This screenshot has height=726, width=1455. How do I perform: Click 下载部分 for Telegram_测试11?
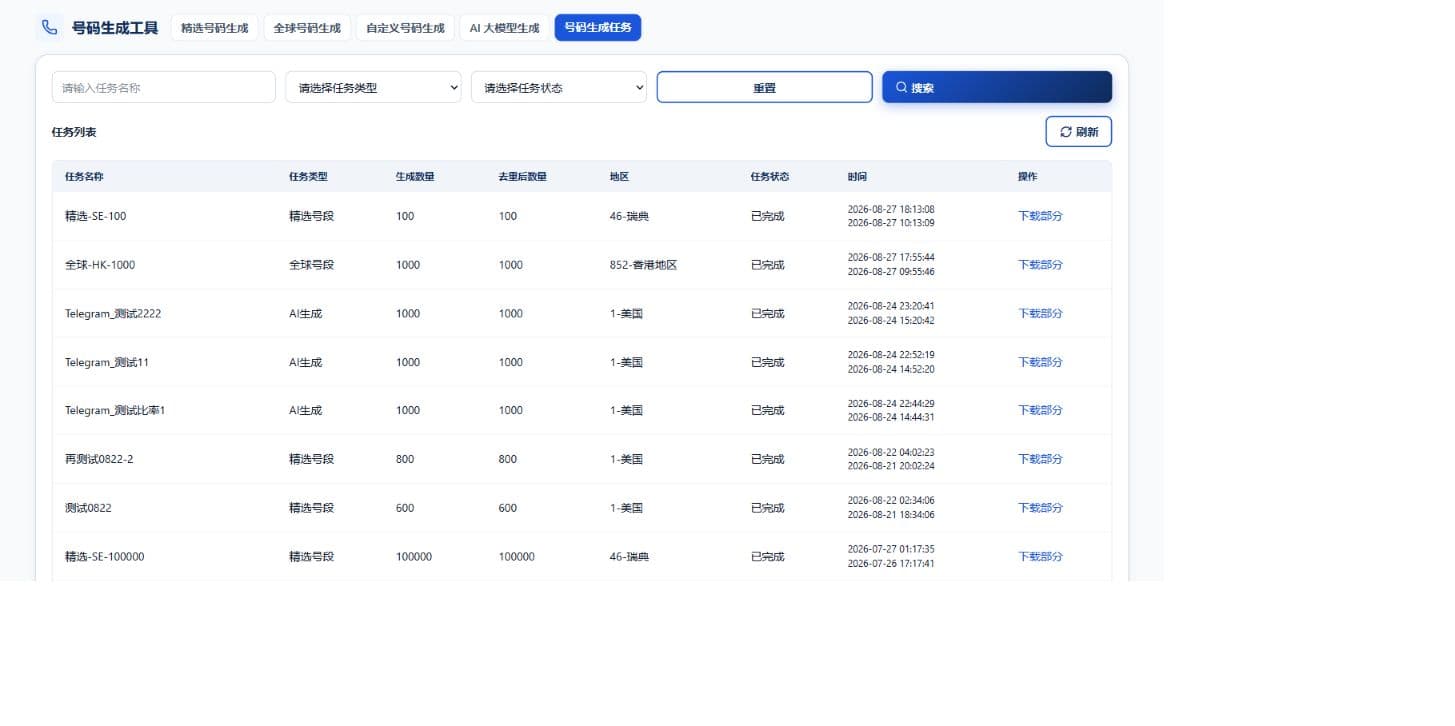[1040, 362]
